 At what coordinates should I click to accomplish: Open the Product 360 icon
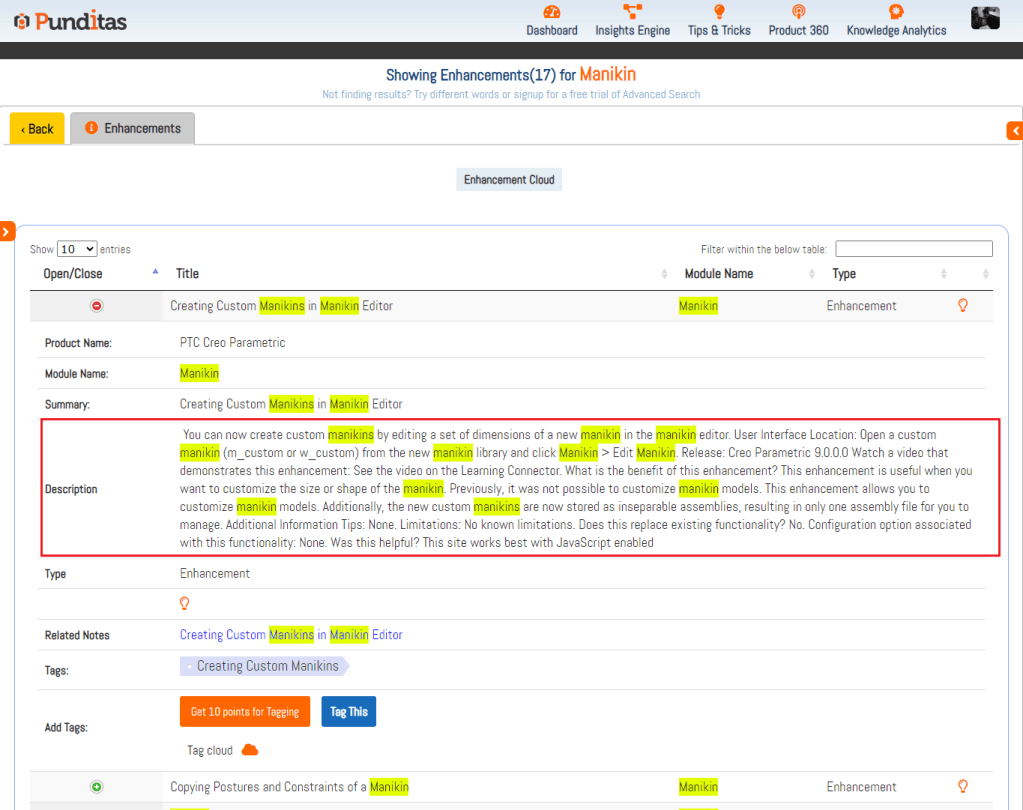[798, 12]
